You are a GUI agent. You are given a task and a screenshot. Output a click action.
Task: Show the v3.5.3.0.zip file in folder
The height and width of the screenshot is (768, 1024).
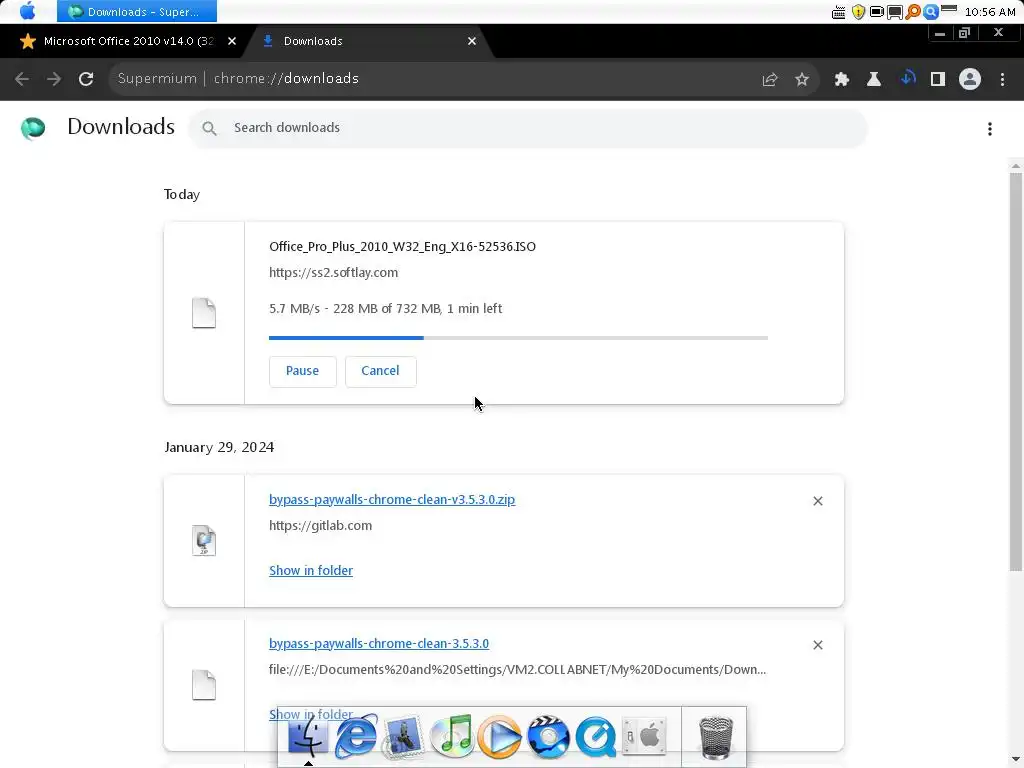pyautogui.click(x=311, y=570)
